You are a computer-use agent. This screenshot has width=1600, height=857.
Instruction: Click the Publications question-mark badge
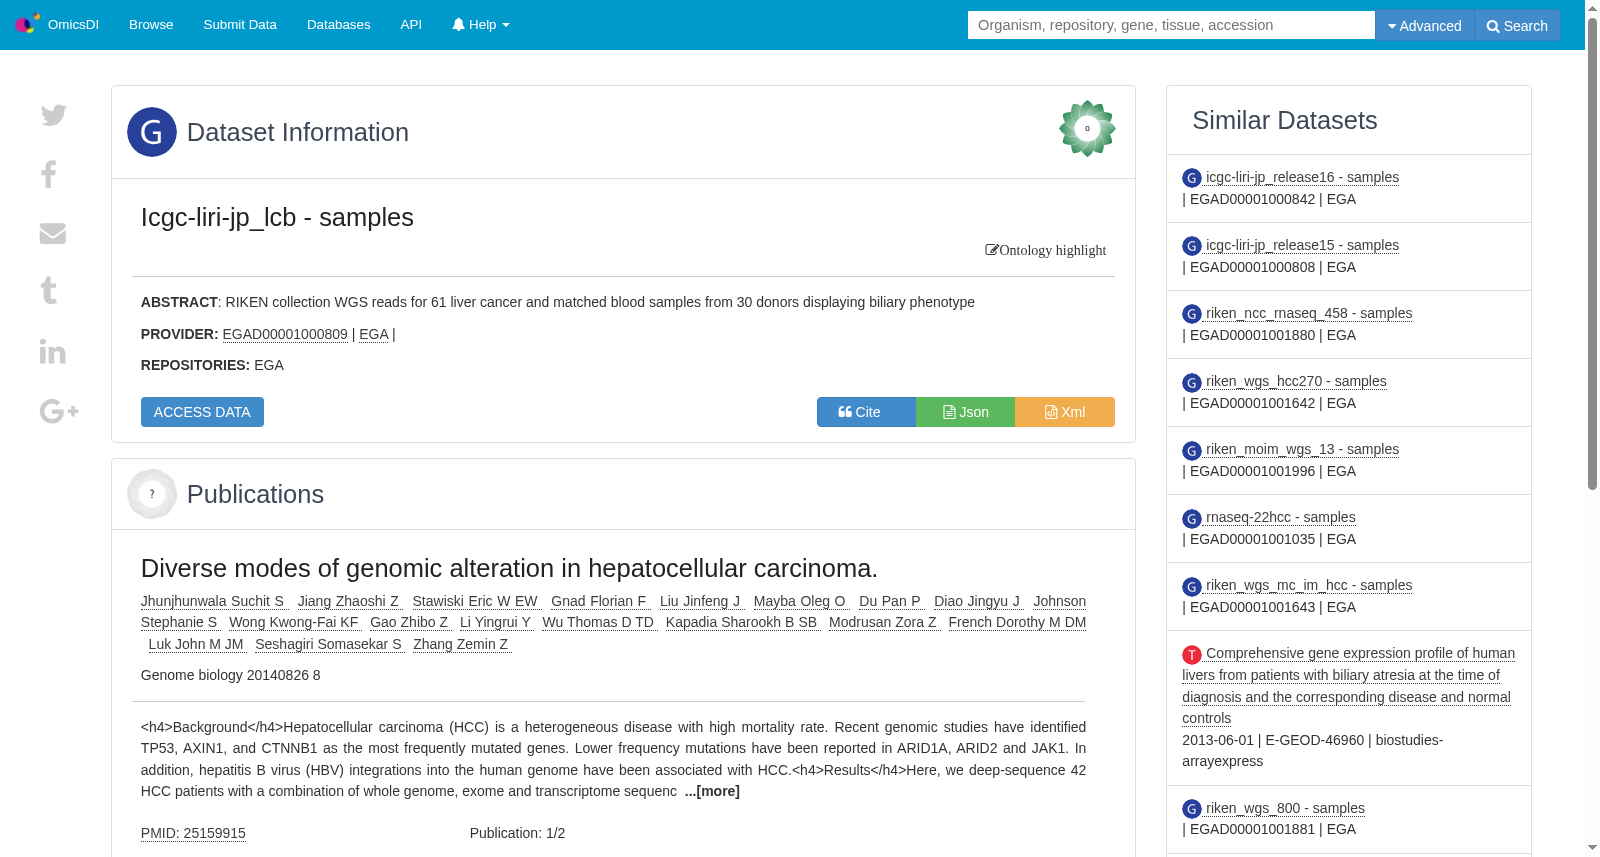[x=152, y=494]
